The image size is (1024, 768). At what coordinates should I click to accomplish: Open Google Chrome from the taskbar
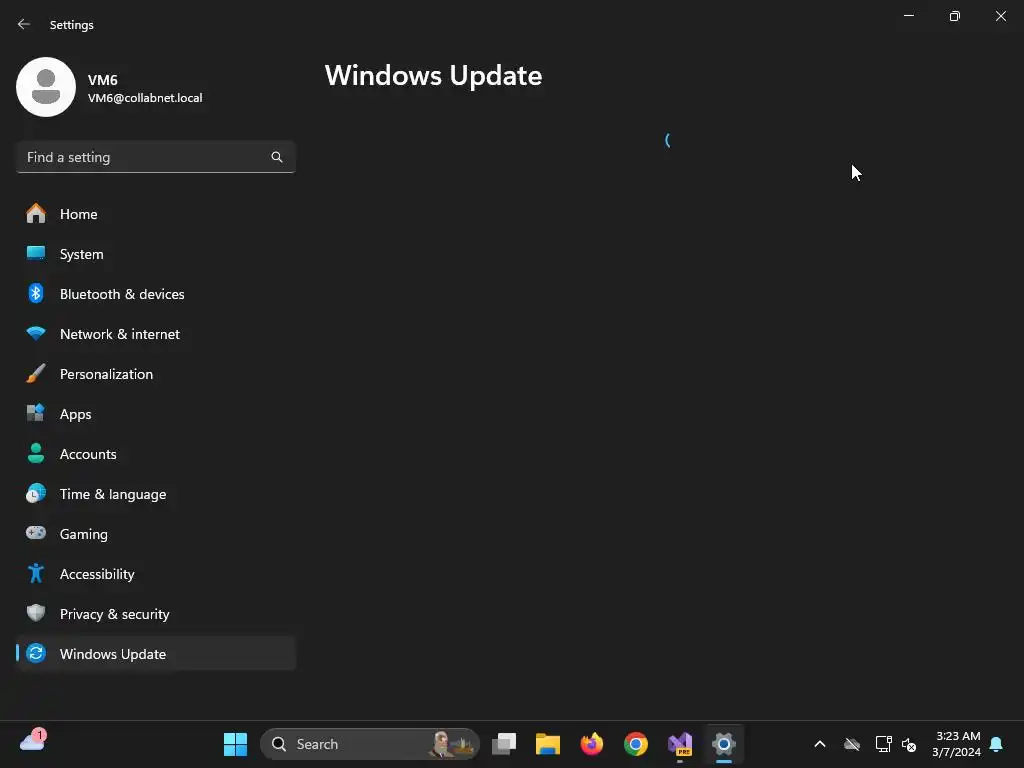point(635,744)
